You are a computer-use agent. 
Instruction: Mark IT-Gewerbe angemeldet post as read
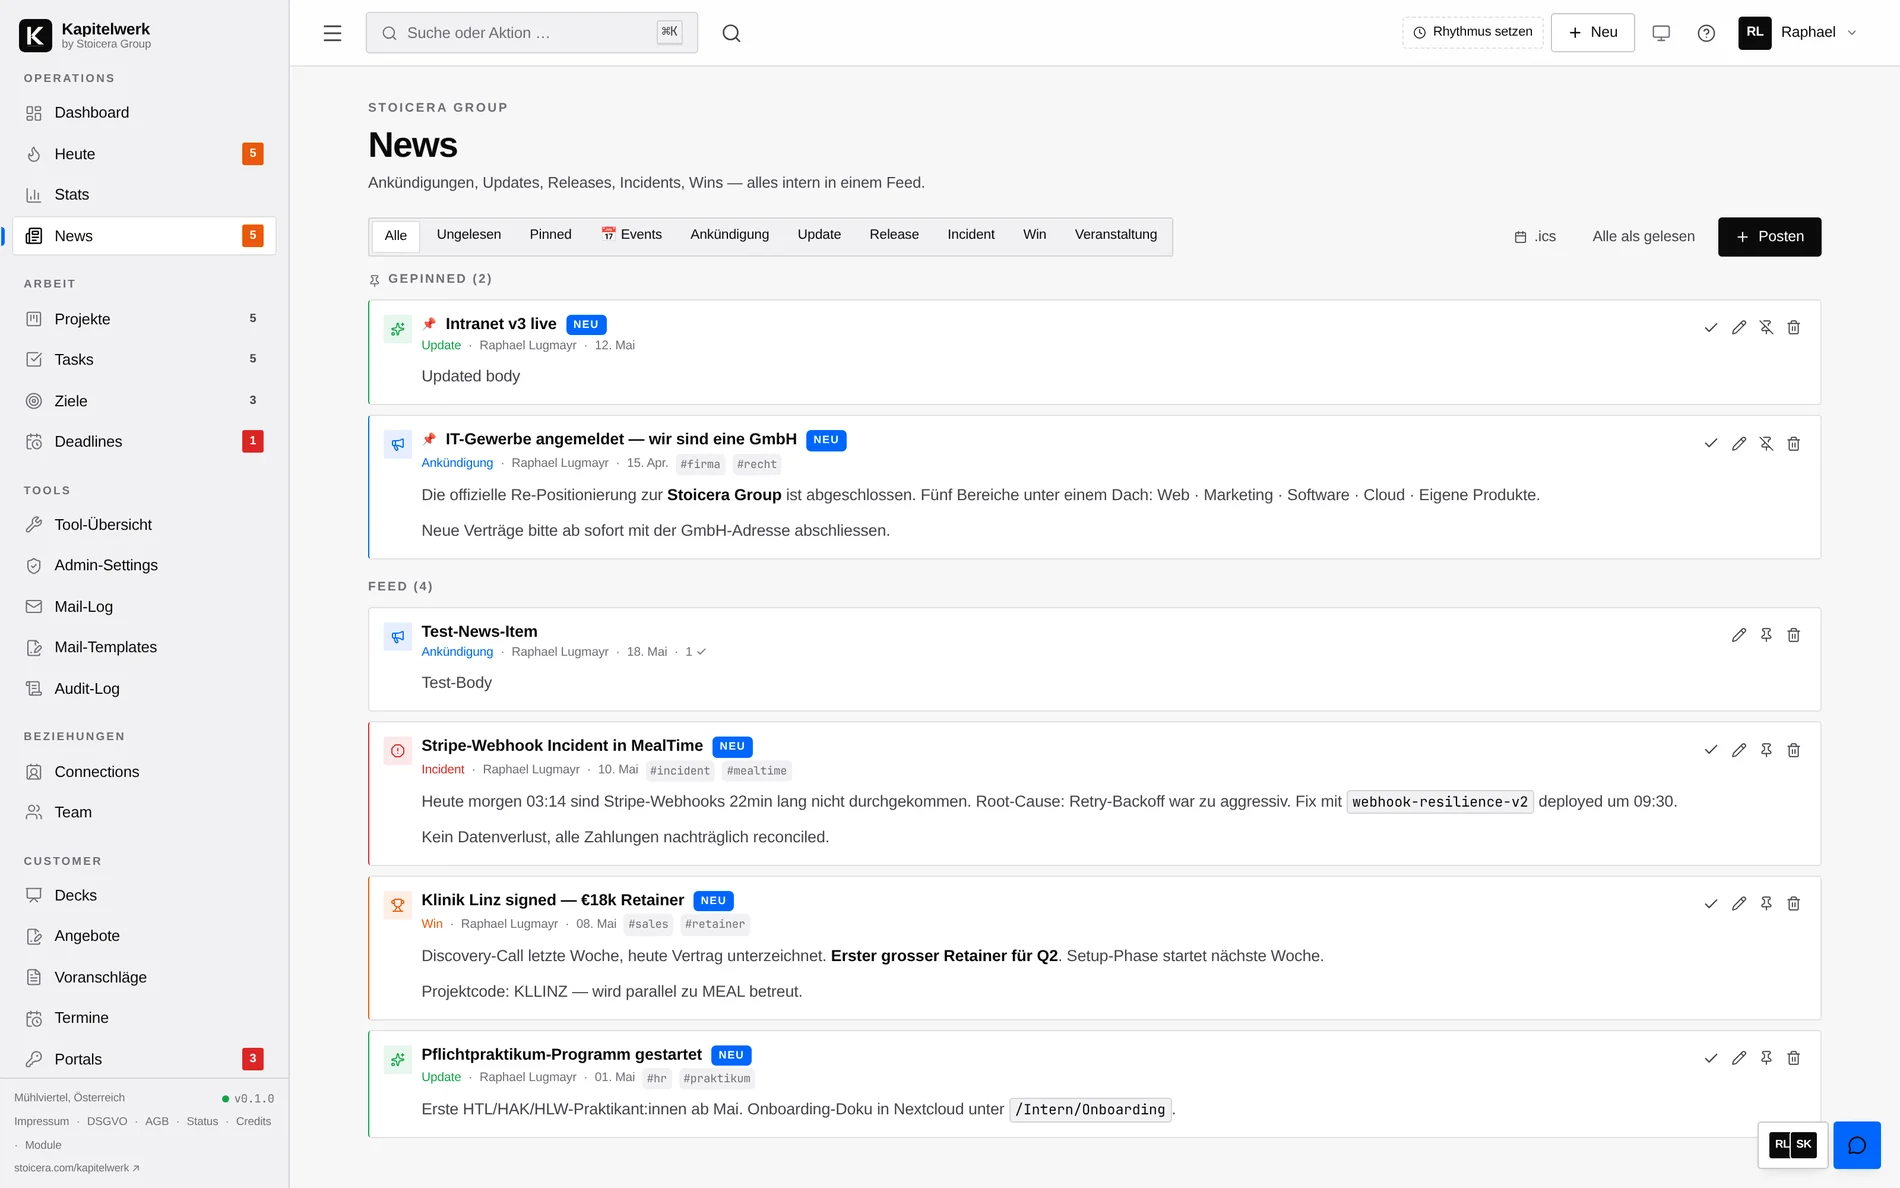click(x=1711, y=444)
